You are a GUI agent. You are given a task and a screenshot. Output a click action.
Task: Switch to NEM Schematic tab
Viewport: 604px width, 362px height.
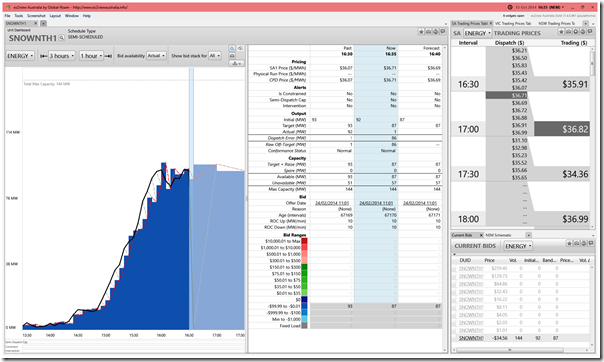click(x=498, y=235)
